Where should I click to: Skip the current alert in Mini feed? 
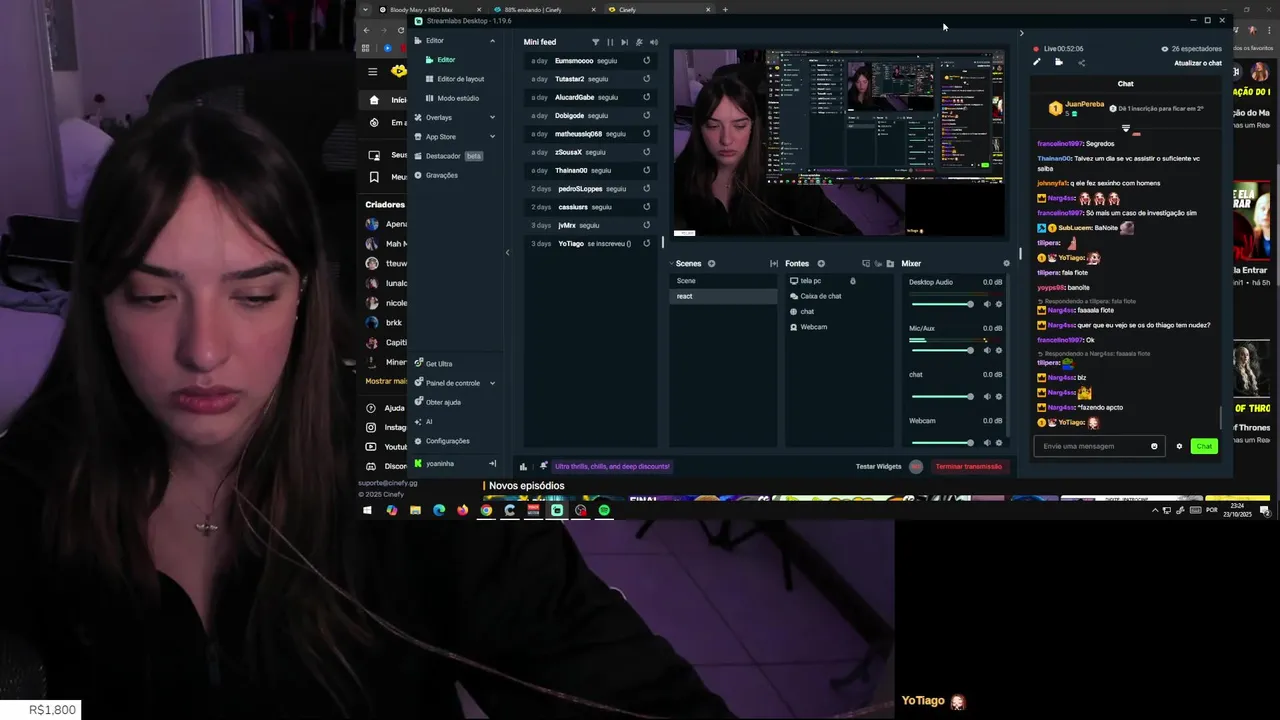tap(624, 42)
